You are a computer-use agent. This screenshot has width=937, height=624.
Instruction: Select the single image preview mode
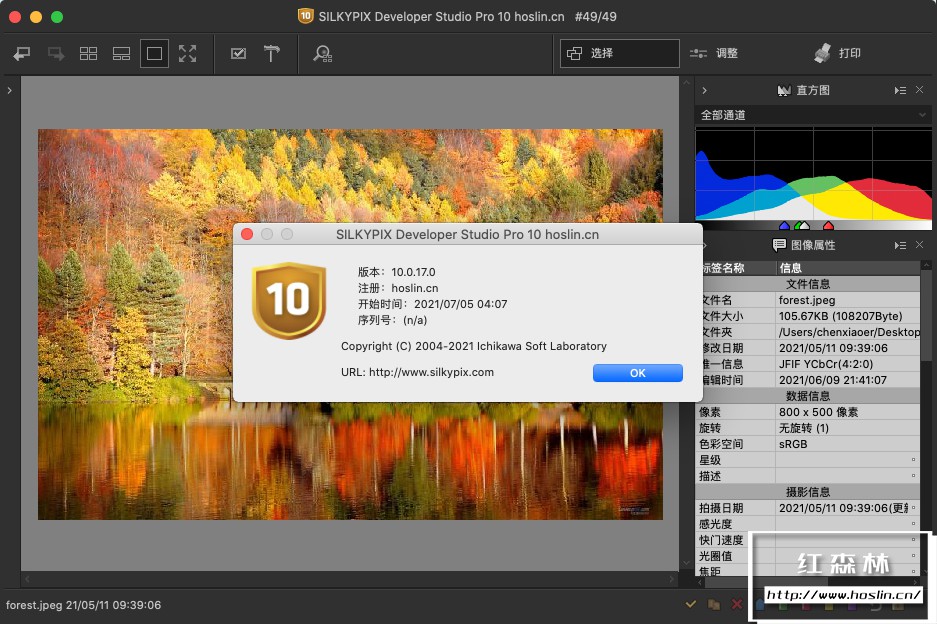[154, 54]
